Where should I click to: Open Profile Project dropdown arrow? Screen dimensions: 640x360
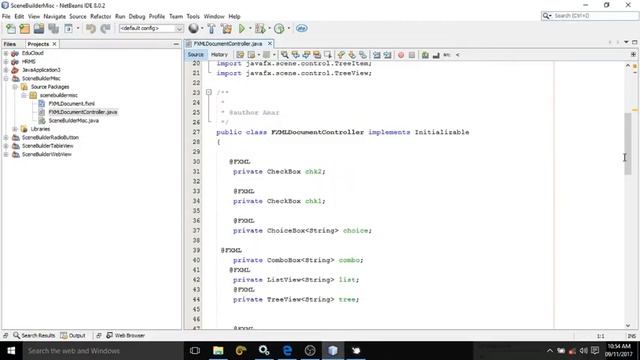coord(289,29)
